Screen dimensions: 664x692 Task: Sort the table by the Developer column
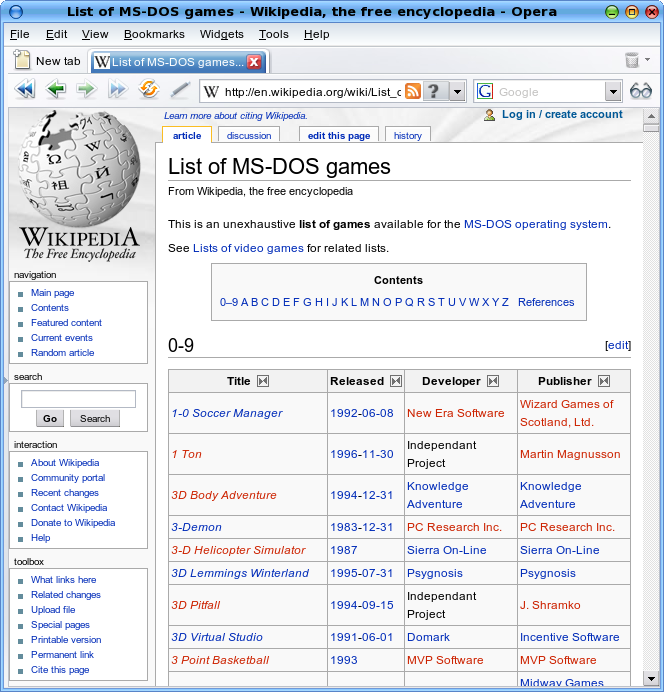[493, 381]
